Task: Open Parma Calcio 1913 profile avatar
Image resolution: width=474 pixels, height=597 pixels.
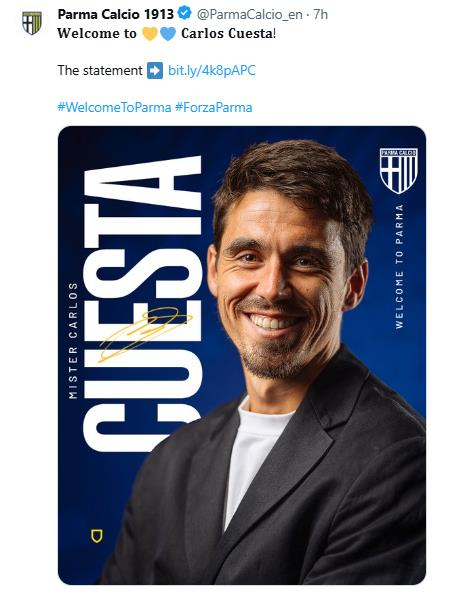Action: tap(32, 23)
